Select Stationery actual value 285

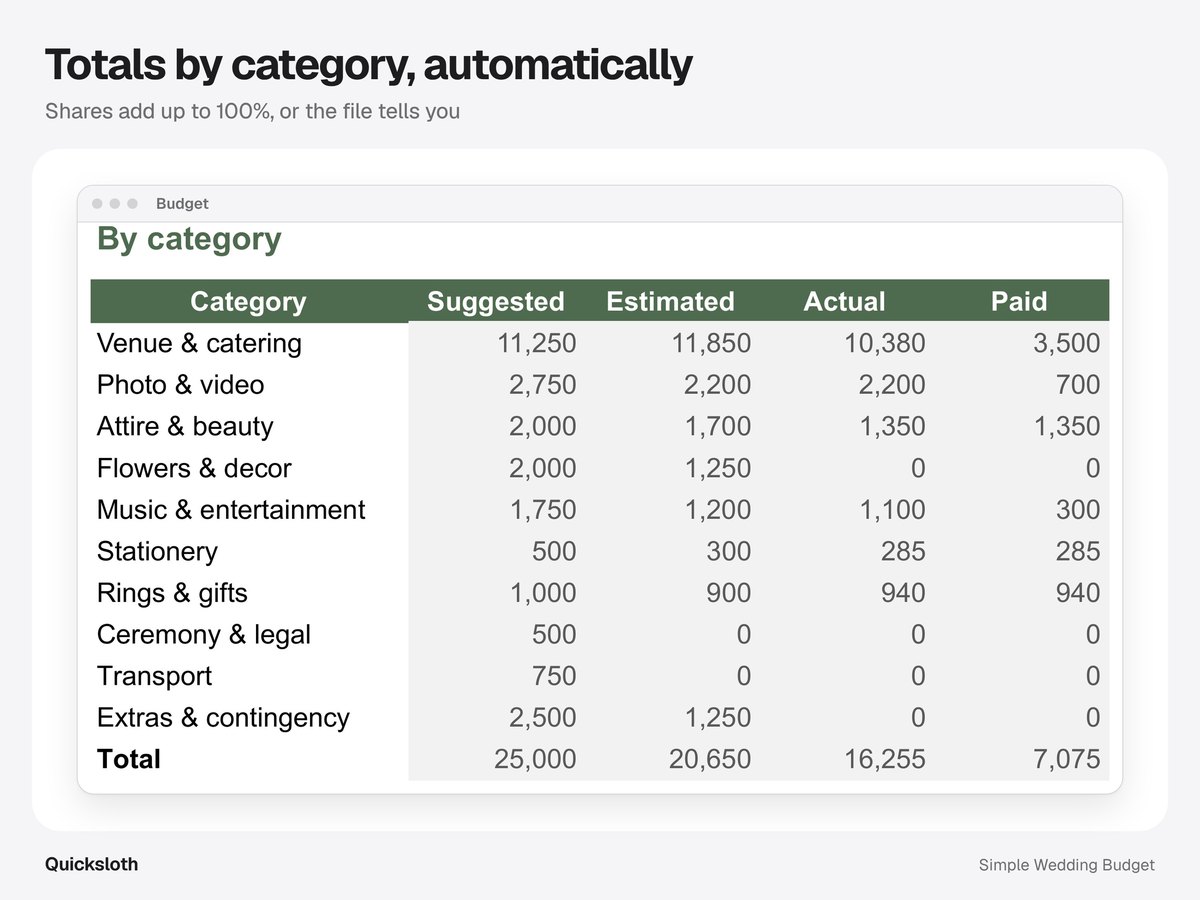point(903,552)
